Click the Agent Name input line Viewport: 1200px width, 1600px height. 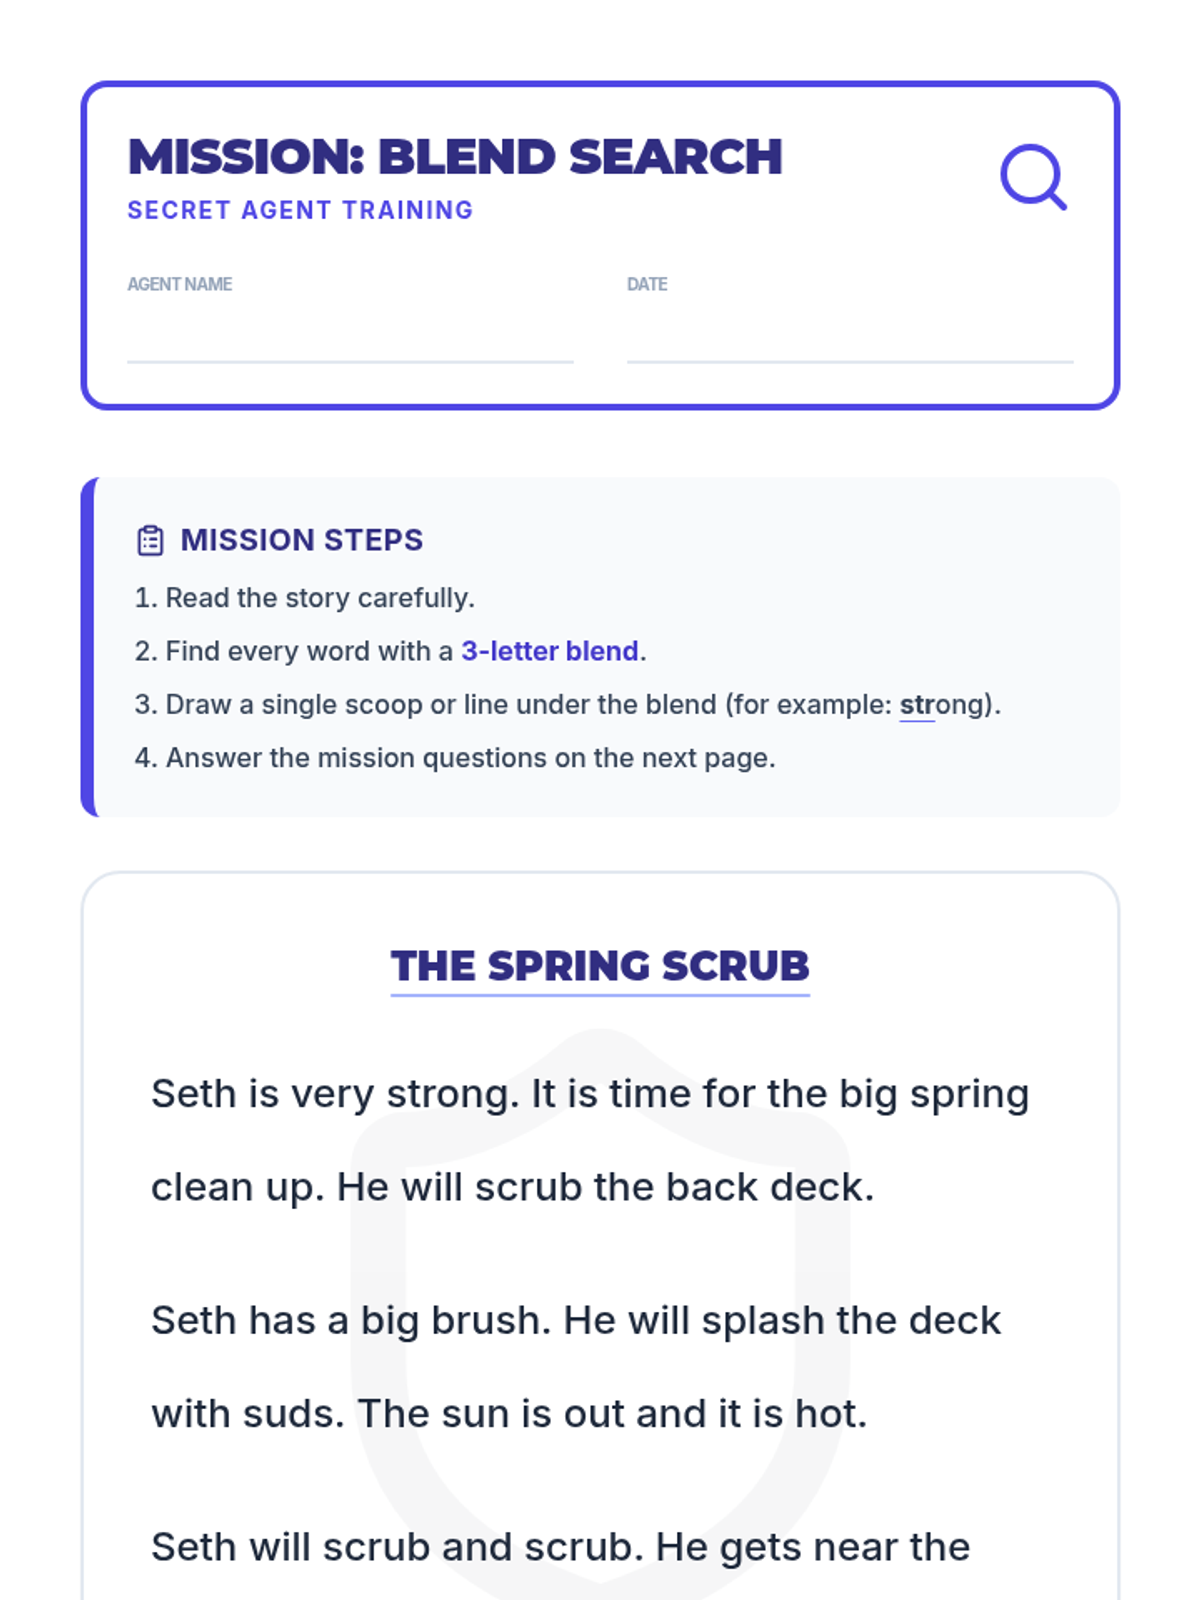point(350,340)
